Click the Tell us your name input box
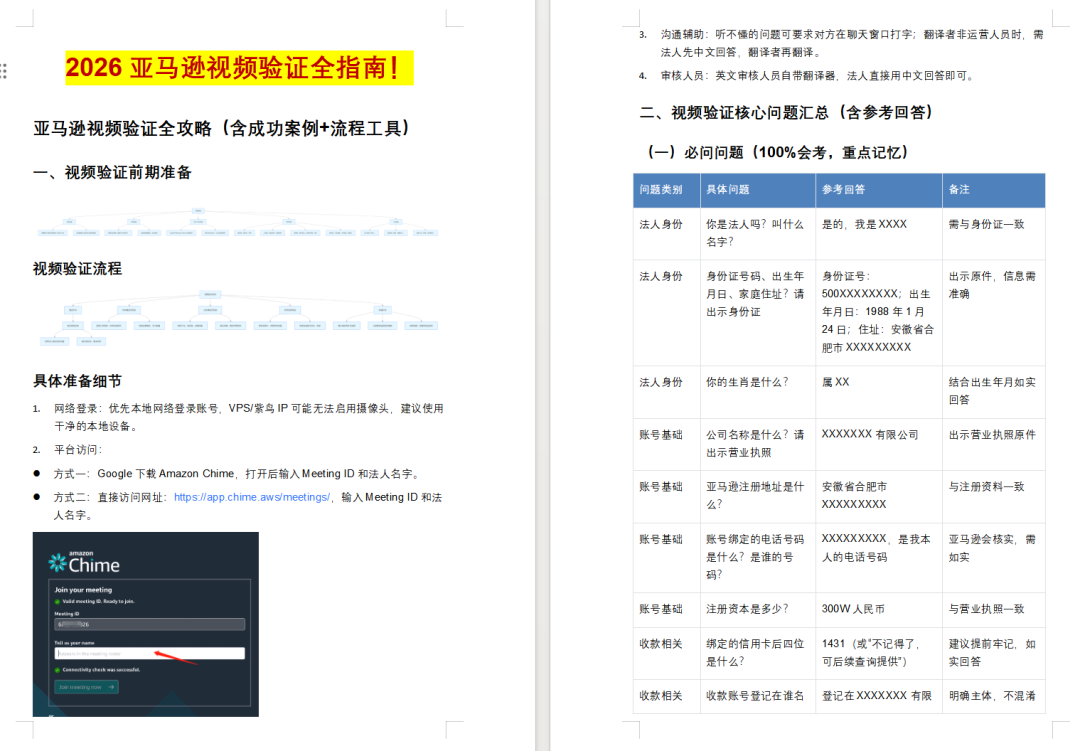 pos(148,653)
